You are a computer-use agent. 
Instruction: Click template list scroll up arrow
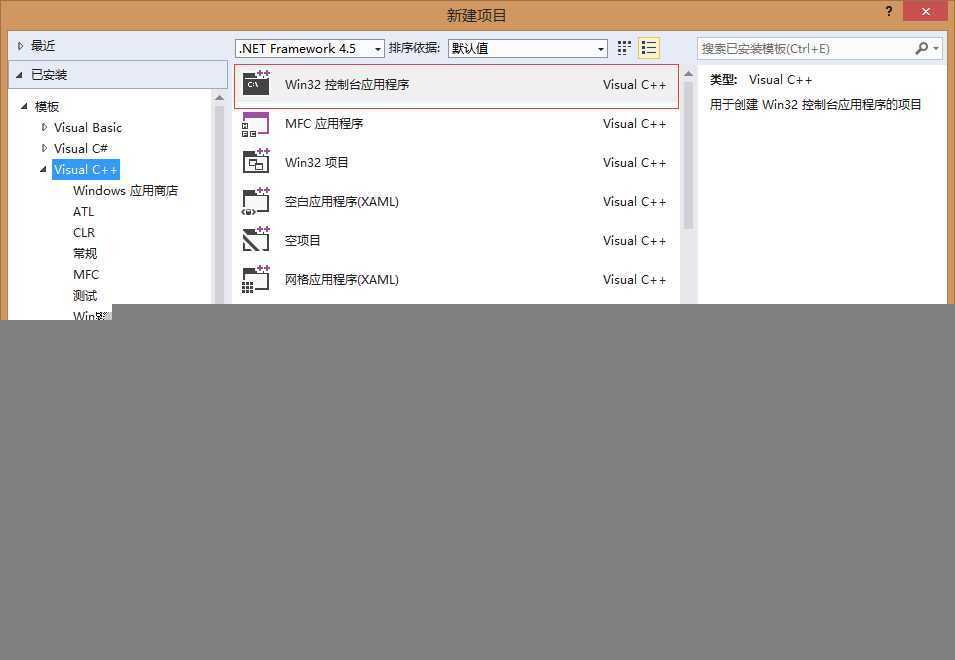(x=688, y=74)
